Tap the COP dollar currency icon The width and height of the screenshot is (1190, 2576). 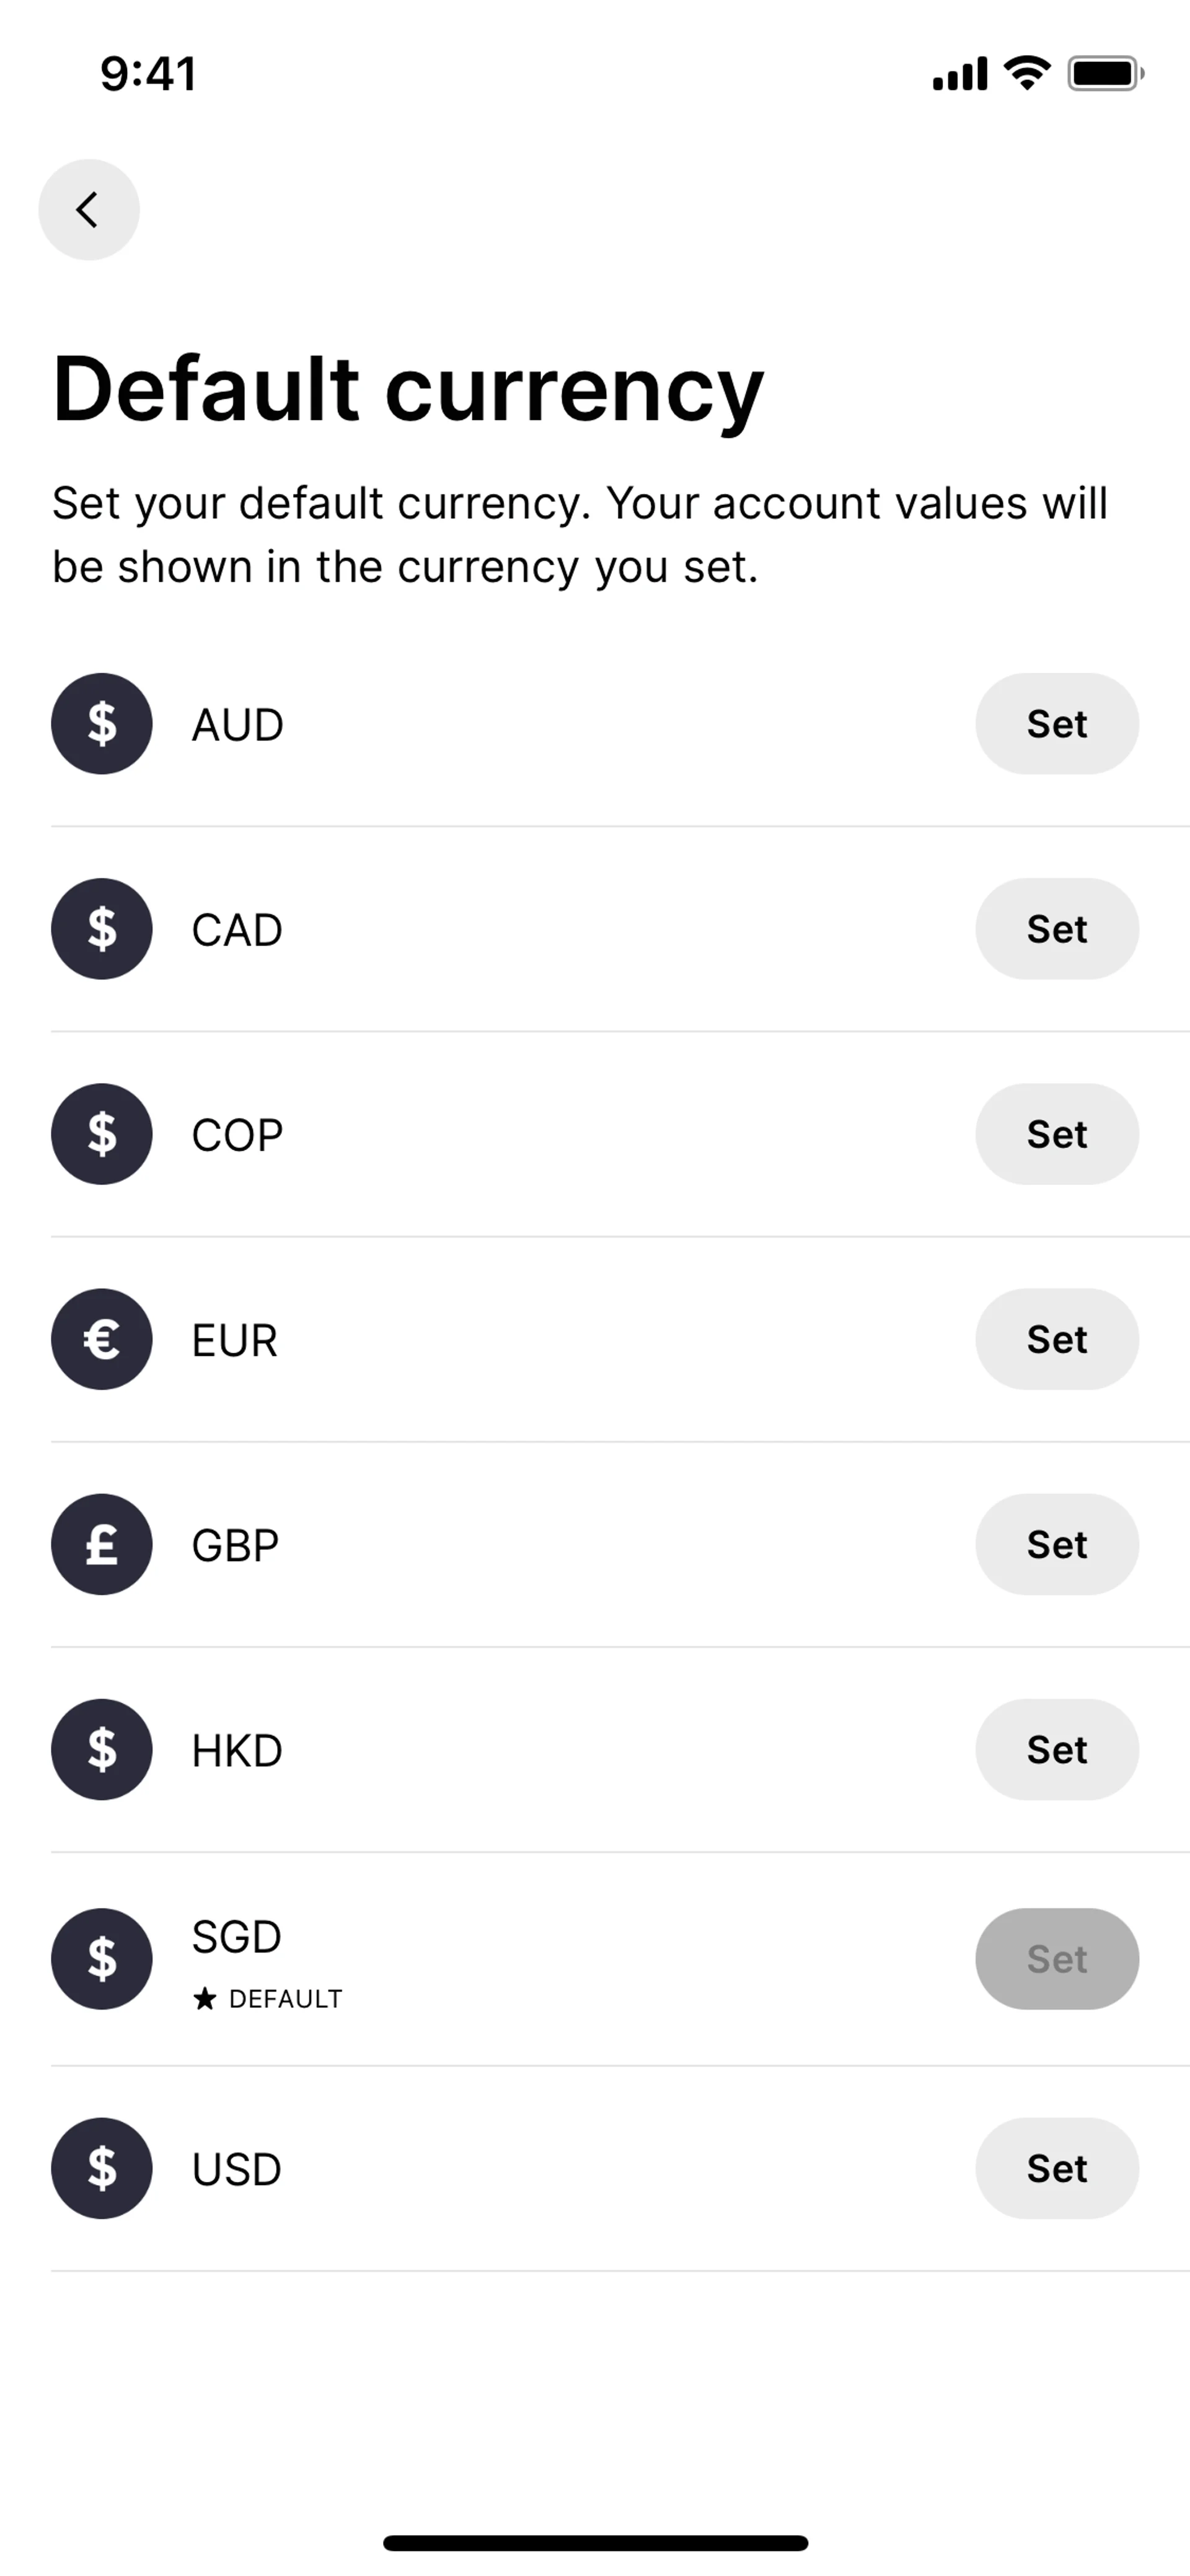tap(102, 1134)
